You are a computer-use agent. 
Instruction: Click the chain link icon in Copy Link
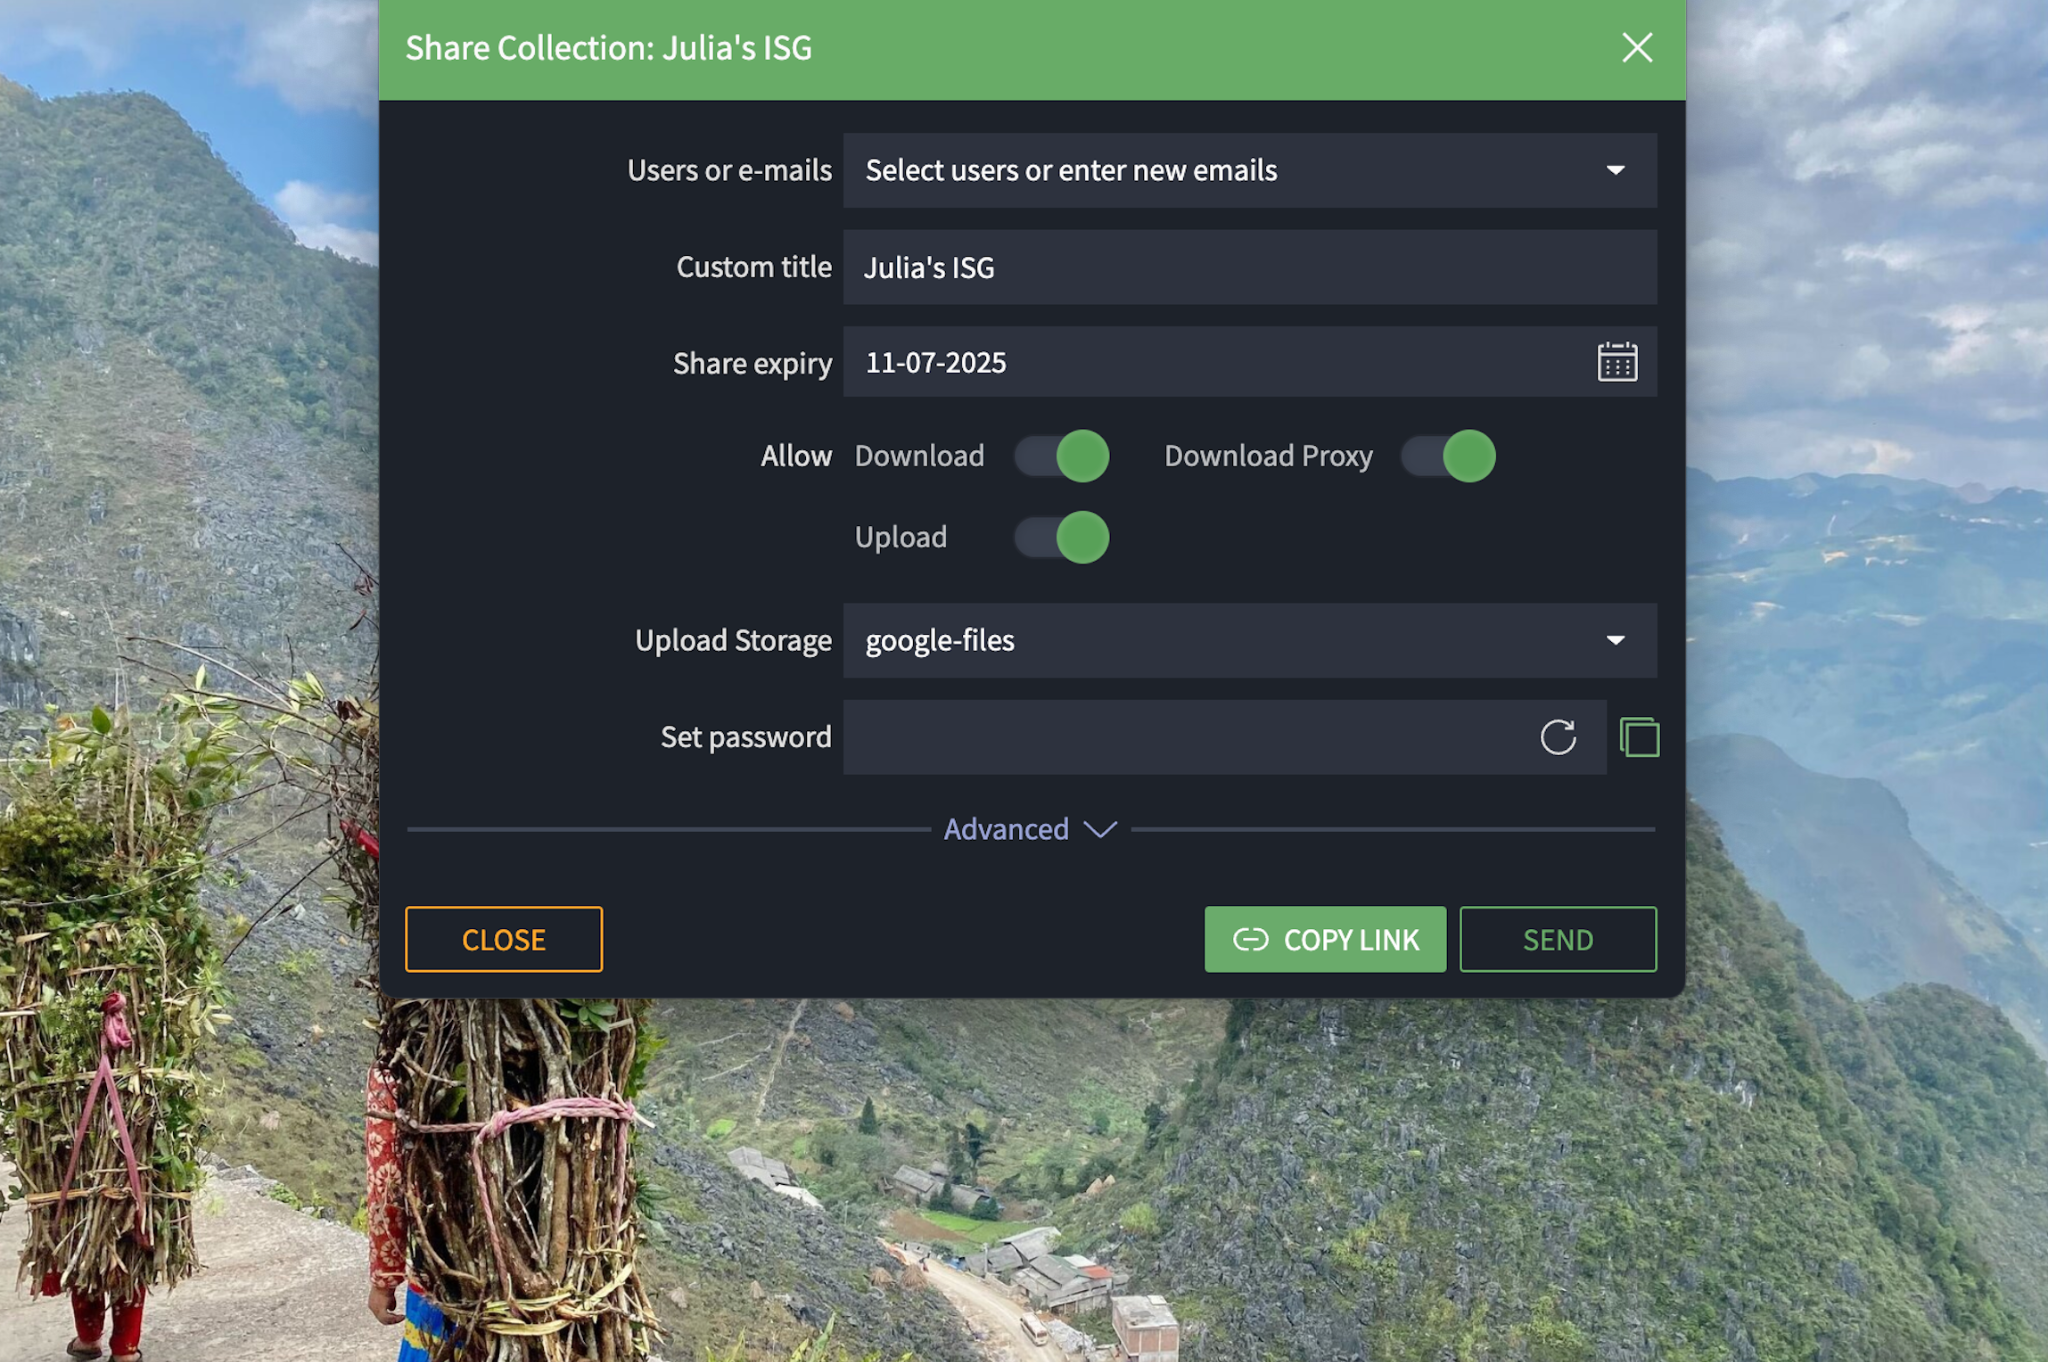(x=1250, y=939)
